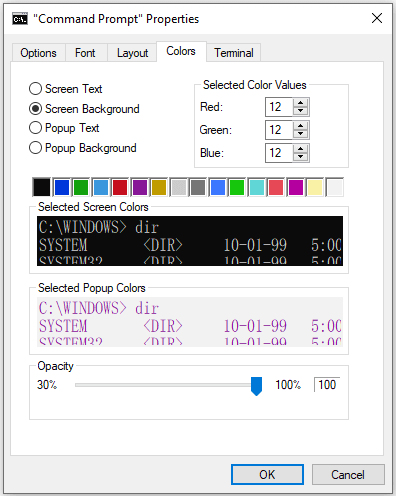Open the Terminal tab
The image size is (396, 496).
pos(234,53)
